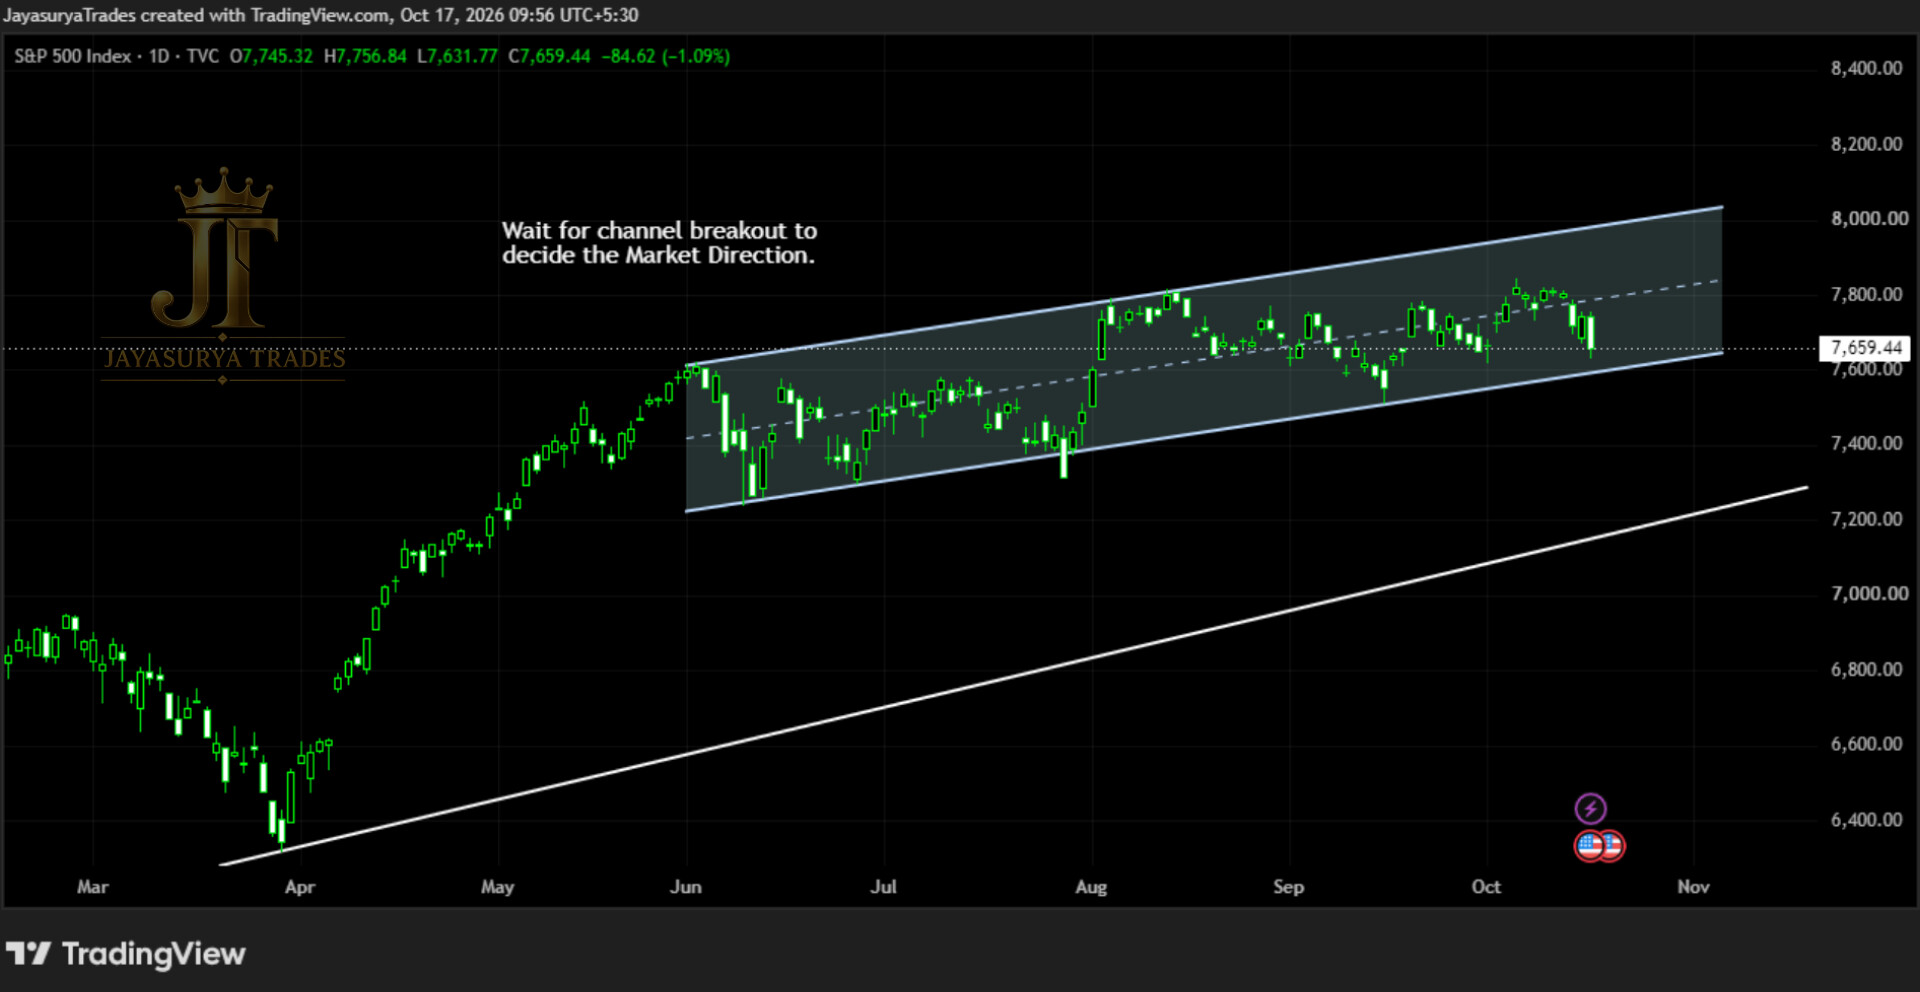Image resolution: width=1920 pixels, height=992 pixels.
Task: Click the TradingView logo at bottom left
Action: pyautogui.click(x=125, y=954)
